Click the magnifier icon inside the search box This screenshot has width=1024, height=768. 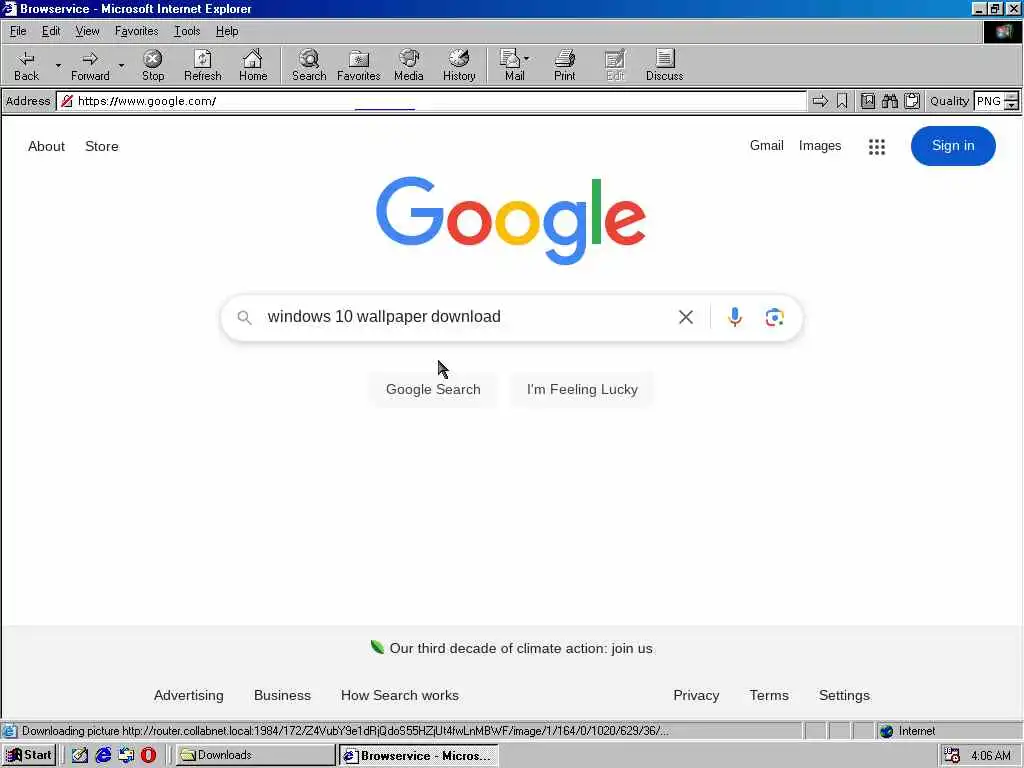pyautogui.click(x=244, y=317)
